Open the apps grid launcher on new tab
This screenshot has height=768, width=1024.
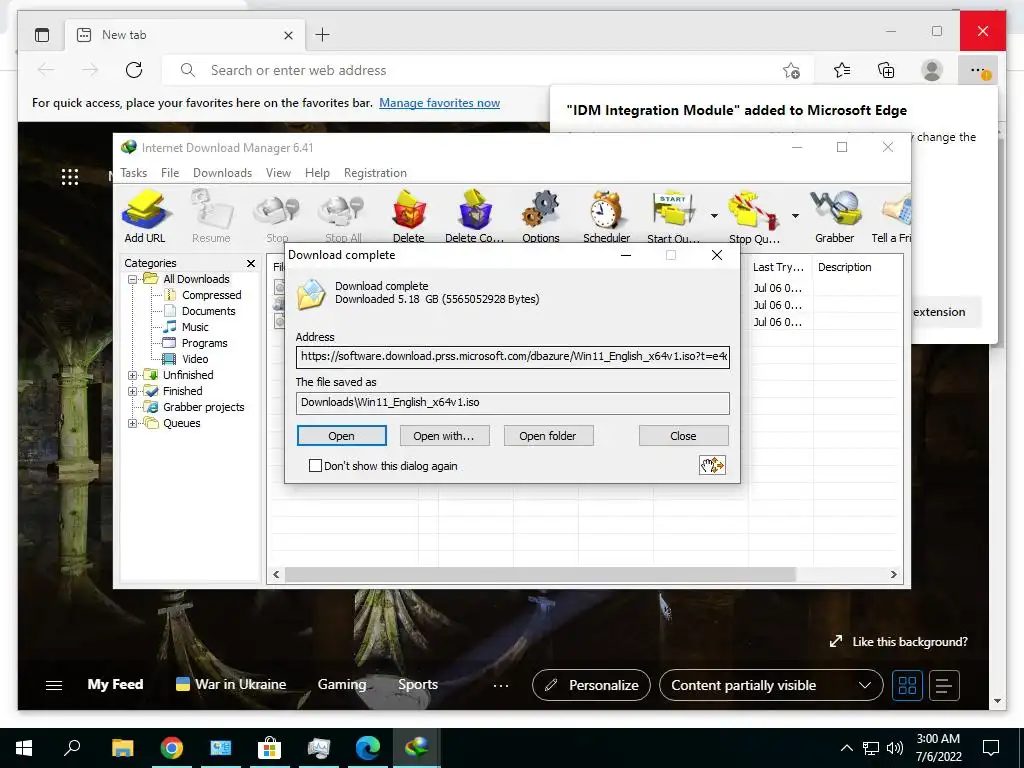pos(70,176)
